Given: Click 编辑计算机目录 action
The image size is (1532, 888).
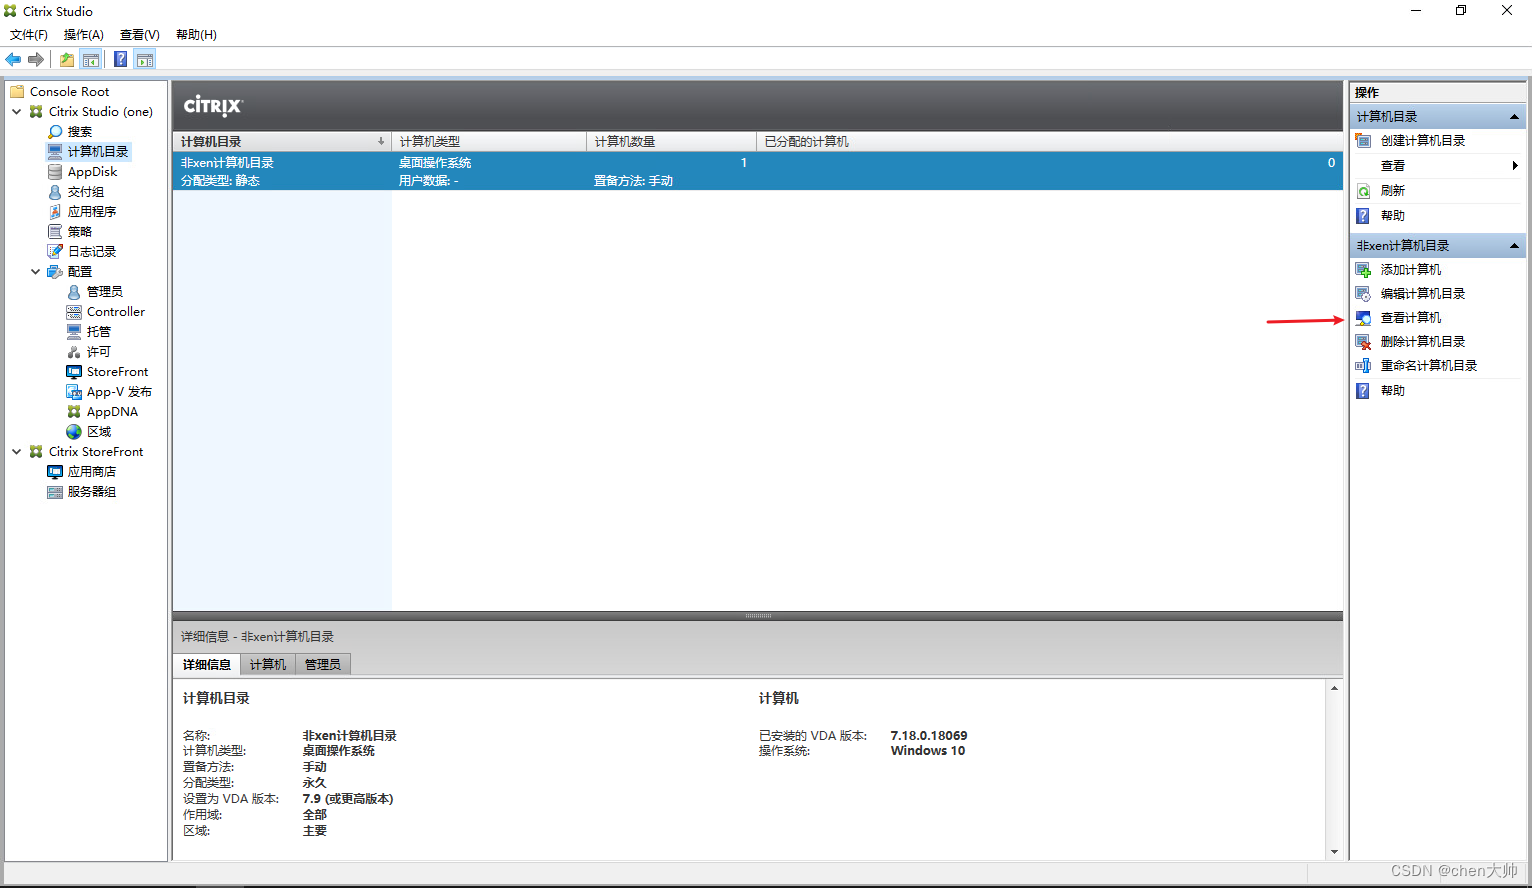Looking at the screenshot, I should click(x=1423, y=294).
